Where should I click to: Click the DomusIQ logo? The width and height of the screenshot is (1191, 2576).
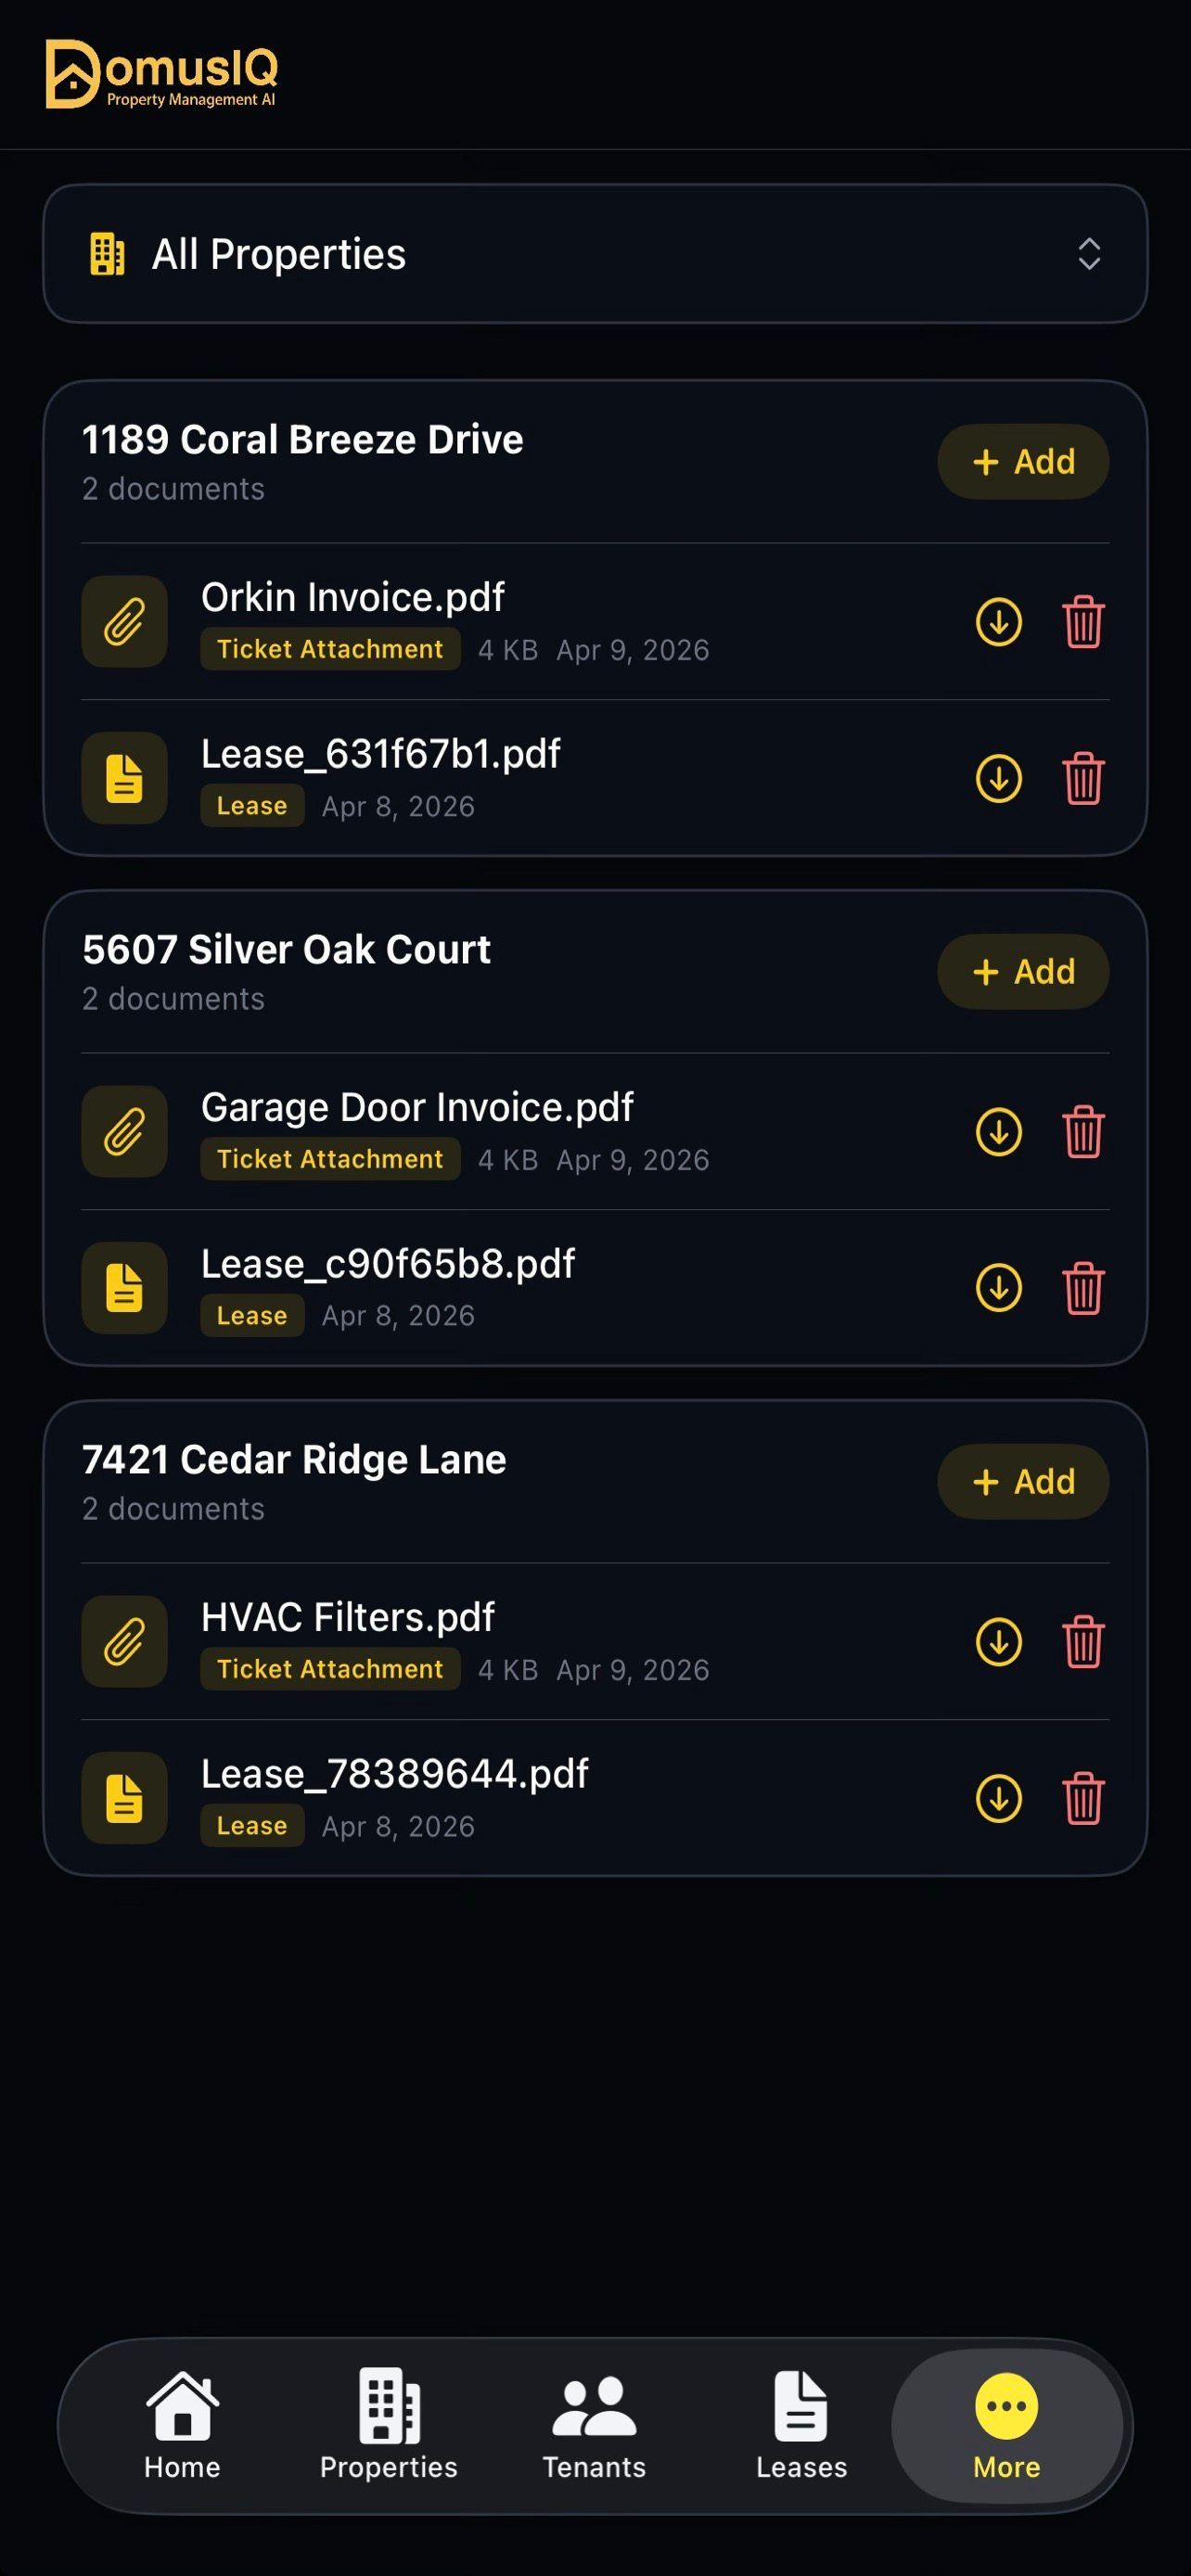(162, 74)
